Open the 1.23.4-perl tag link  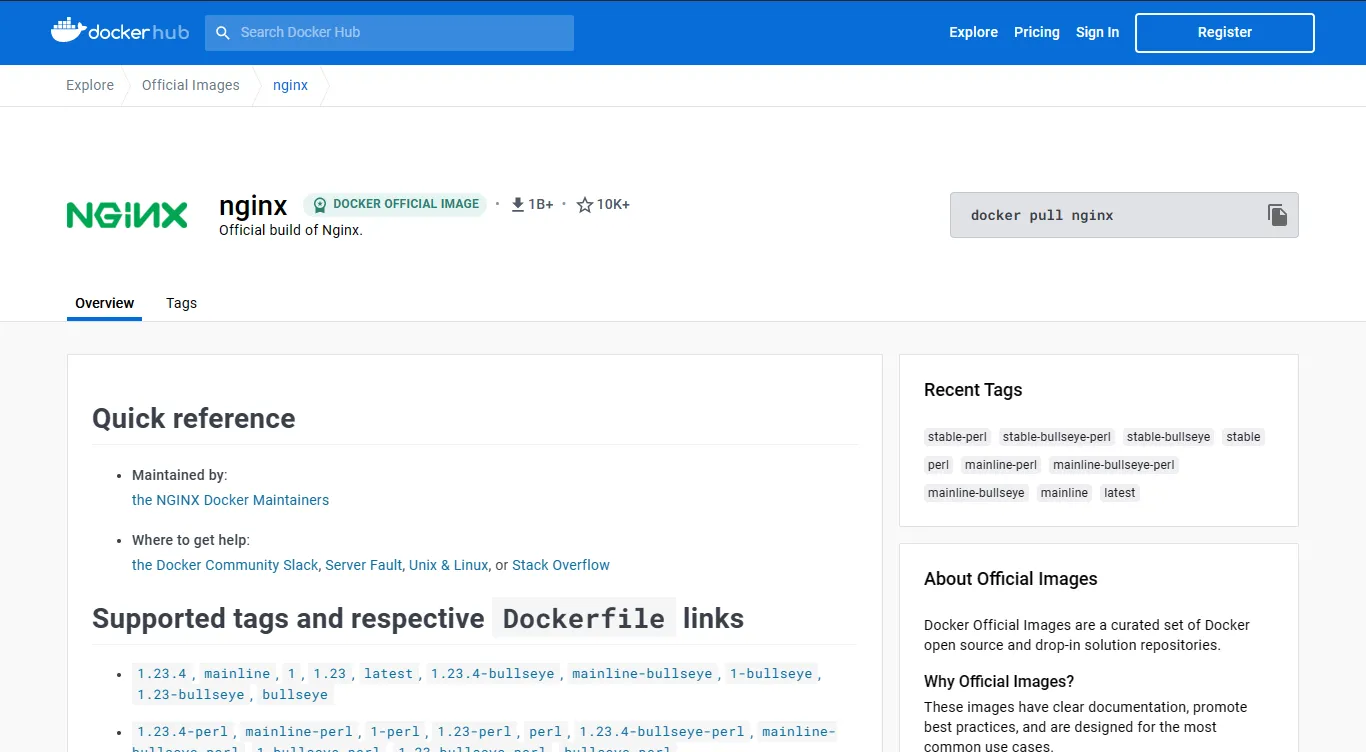[x=183, y=731]
